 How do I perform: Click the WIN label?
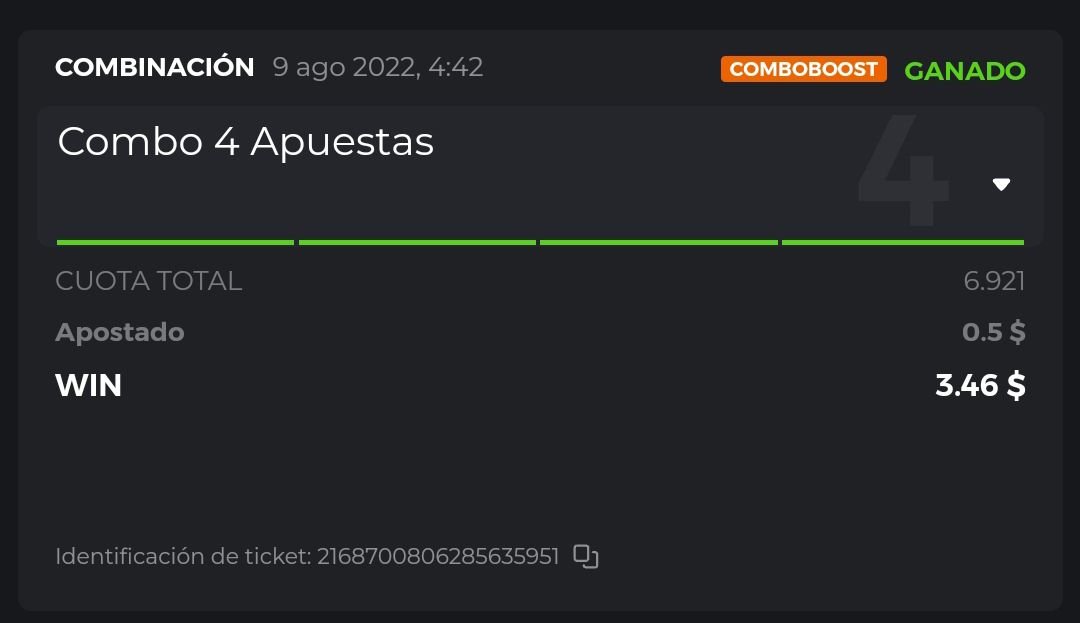(89, 385)
